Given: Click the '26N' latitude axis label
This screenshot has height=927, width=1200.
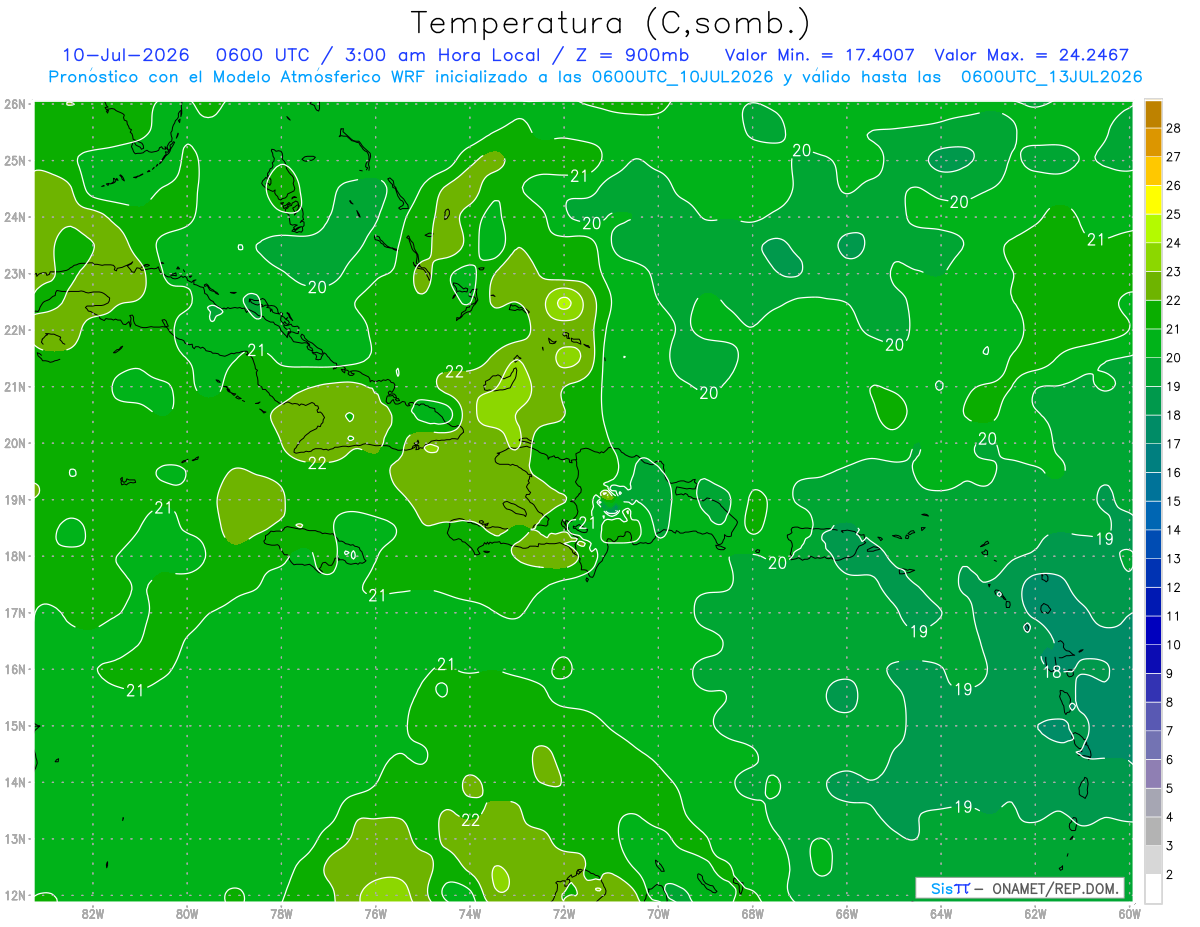Looking at the screenshot, I should (x=15, y=104).
